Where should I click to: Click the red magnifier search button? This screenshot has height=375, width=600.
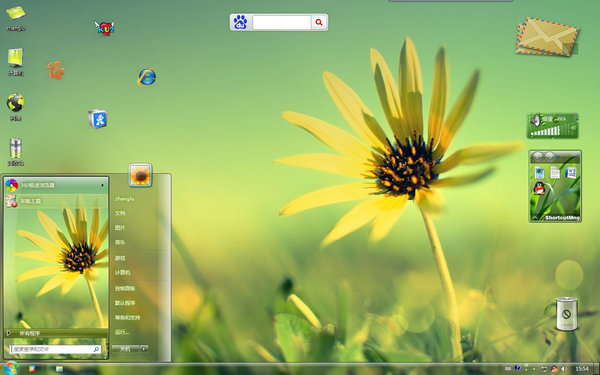tap(319, 22)
